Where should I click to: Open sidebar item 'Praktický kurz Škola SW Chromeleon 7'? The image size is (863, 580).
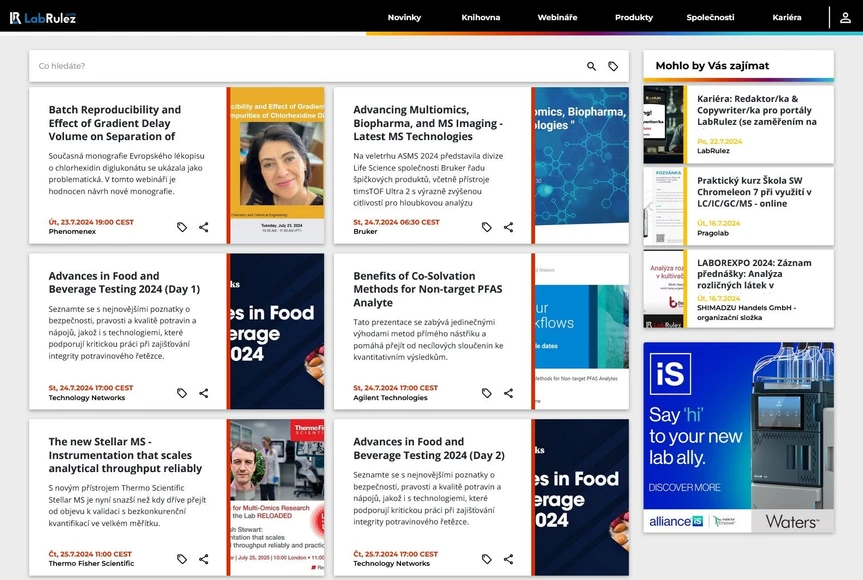[754, 192]
